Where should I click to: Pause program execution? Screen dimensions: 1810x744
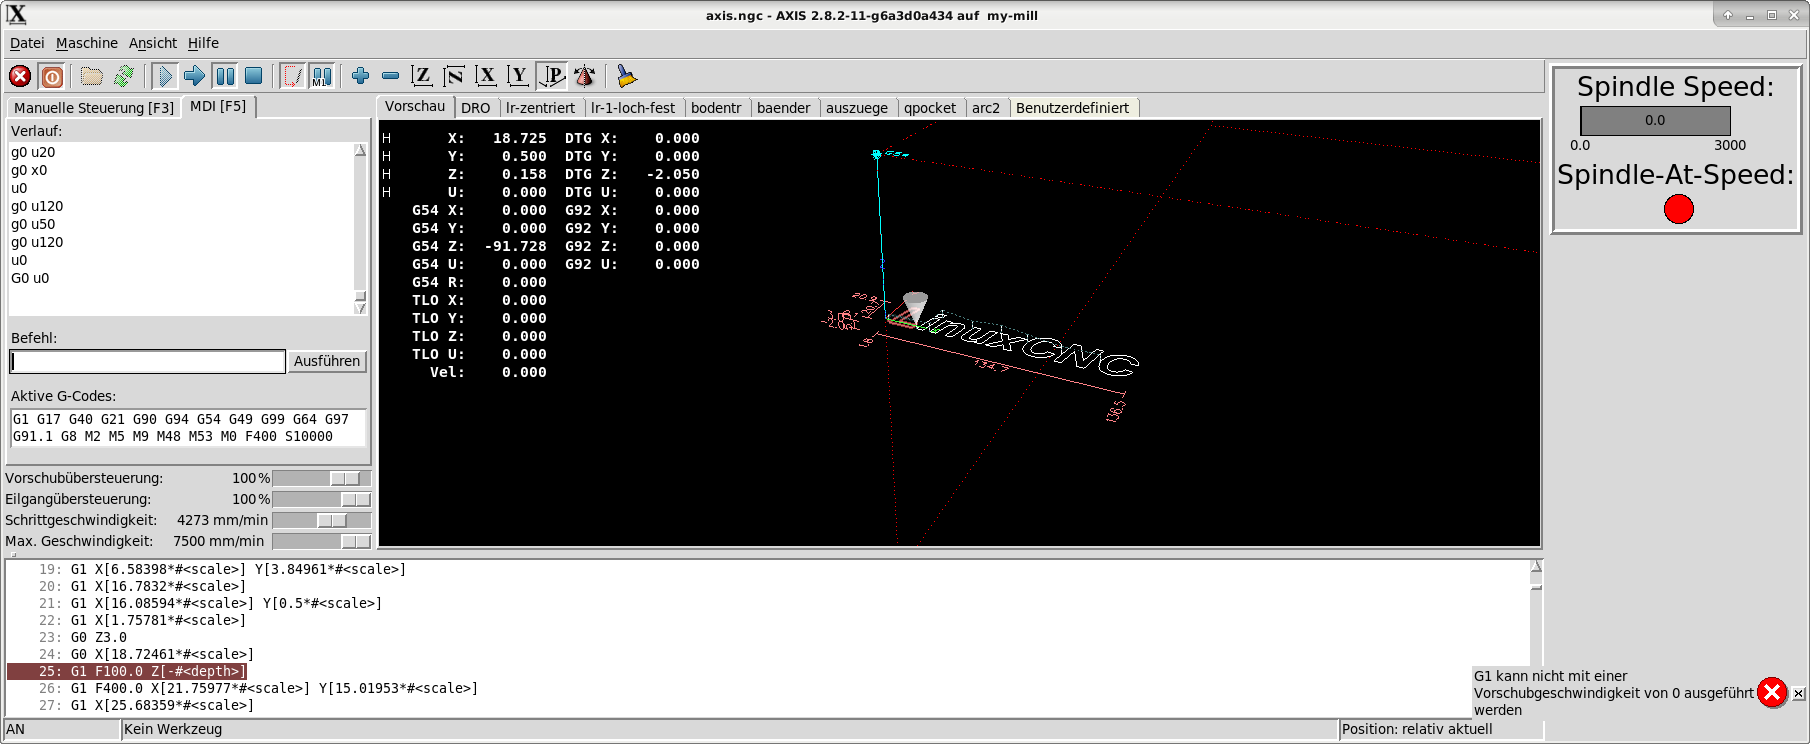coord(225,76)
